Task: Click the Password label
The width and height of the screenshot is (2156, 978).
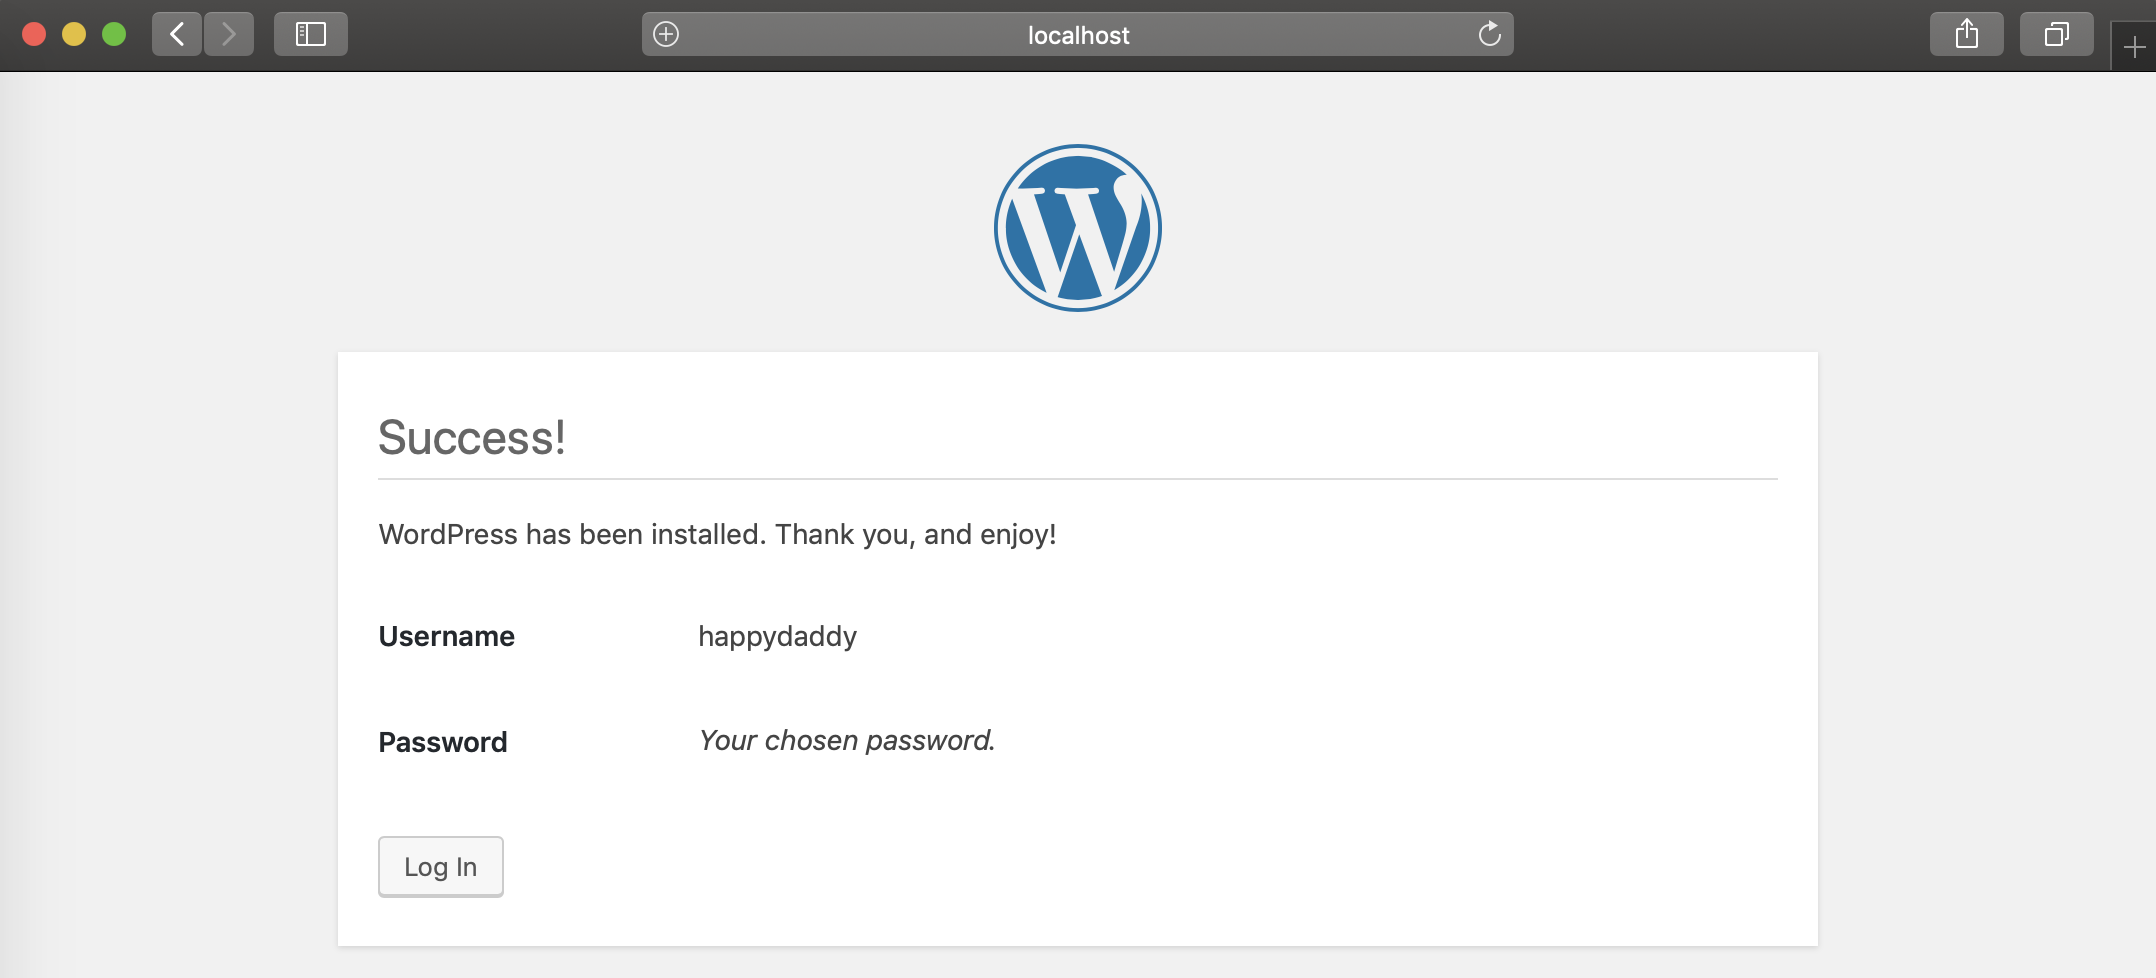Action: coord(443,742)
